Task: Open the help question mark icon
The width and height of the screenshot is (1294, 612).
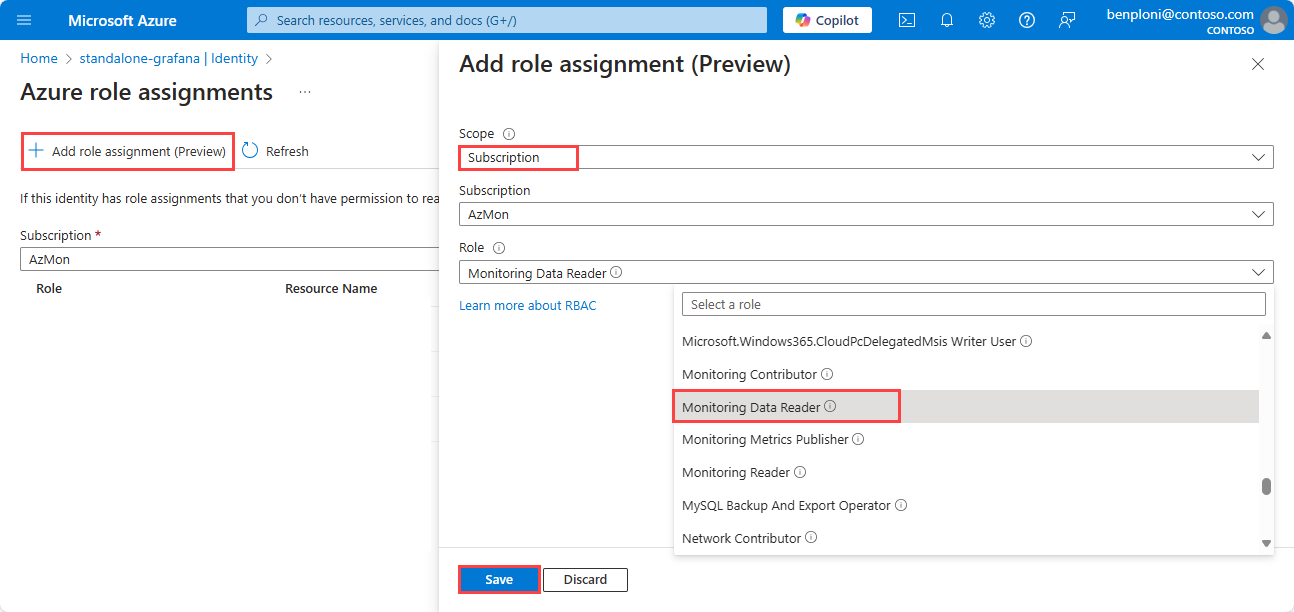Action: [1027, 20]
